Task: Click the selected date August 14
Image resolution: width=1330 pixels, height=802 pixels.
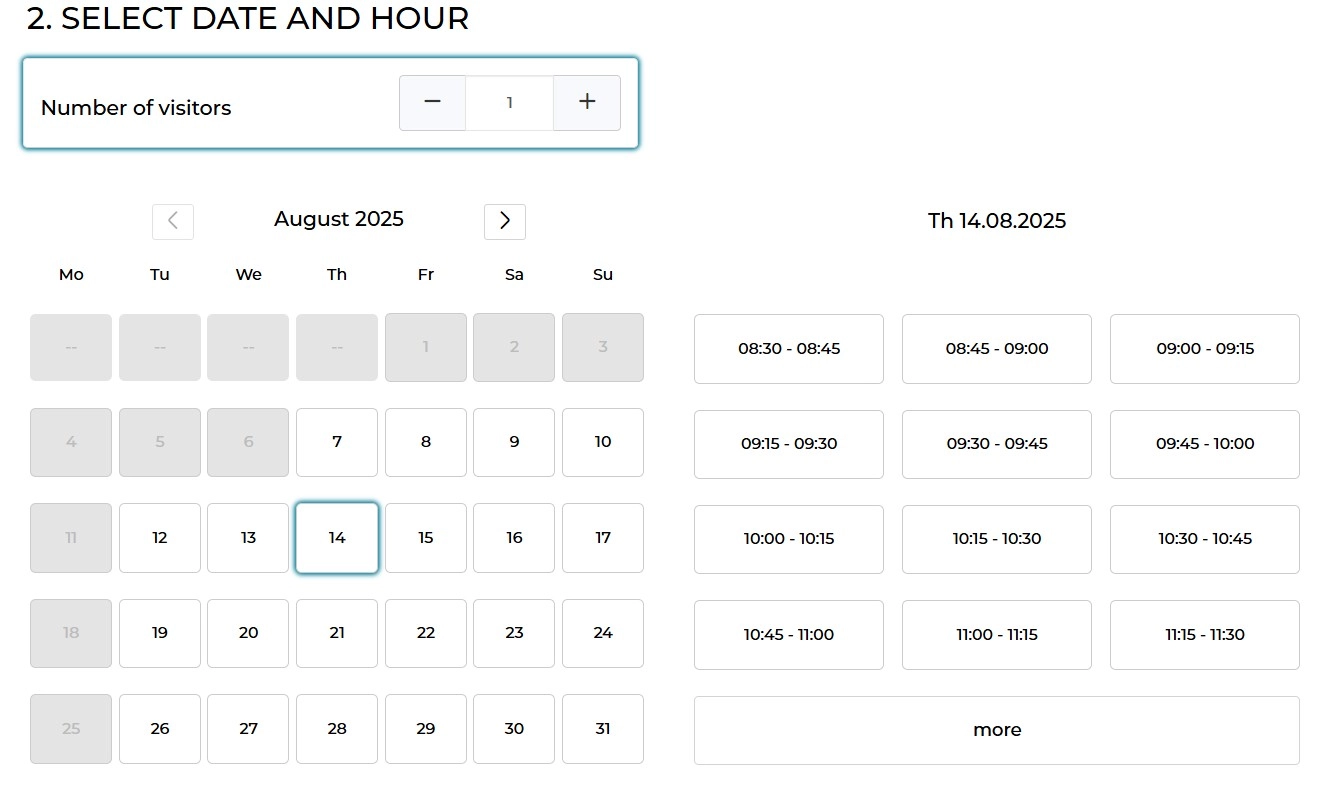Action: click(337, 538)
